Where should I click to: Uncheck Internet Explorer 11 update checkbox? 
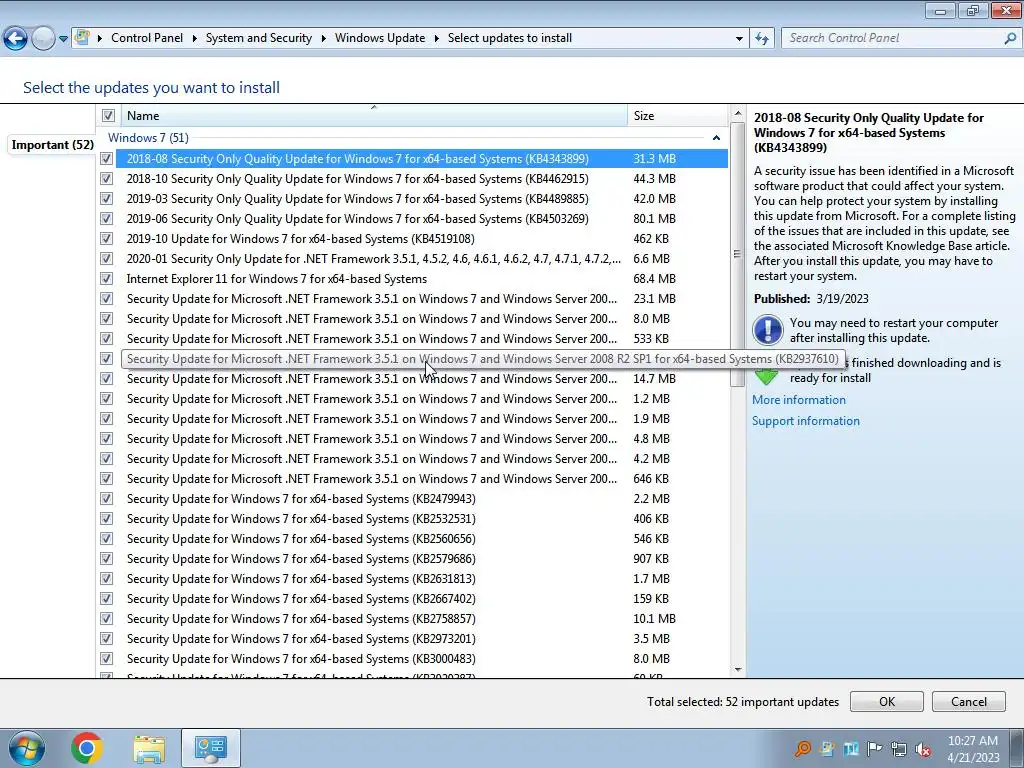coord(106,279)
